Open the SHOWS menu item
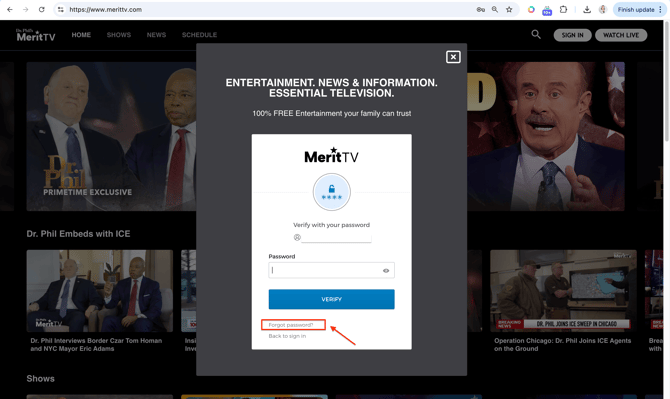The height and width of the screenshot is (399, 670). click(x=119, y=35)
